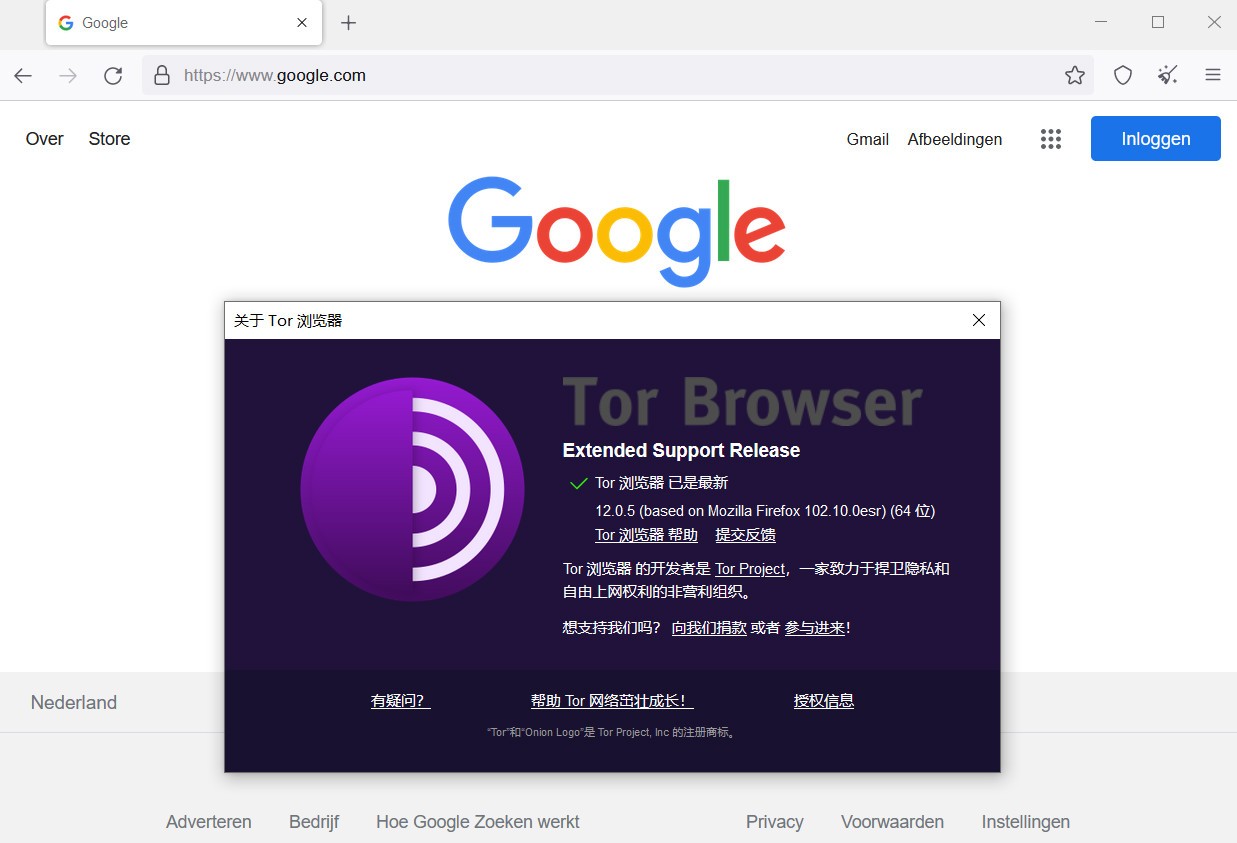The width and height of the screenshot is (1237, 843).
Task: Click the New Identity broom icon
Action: 1167,76
